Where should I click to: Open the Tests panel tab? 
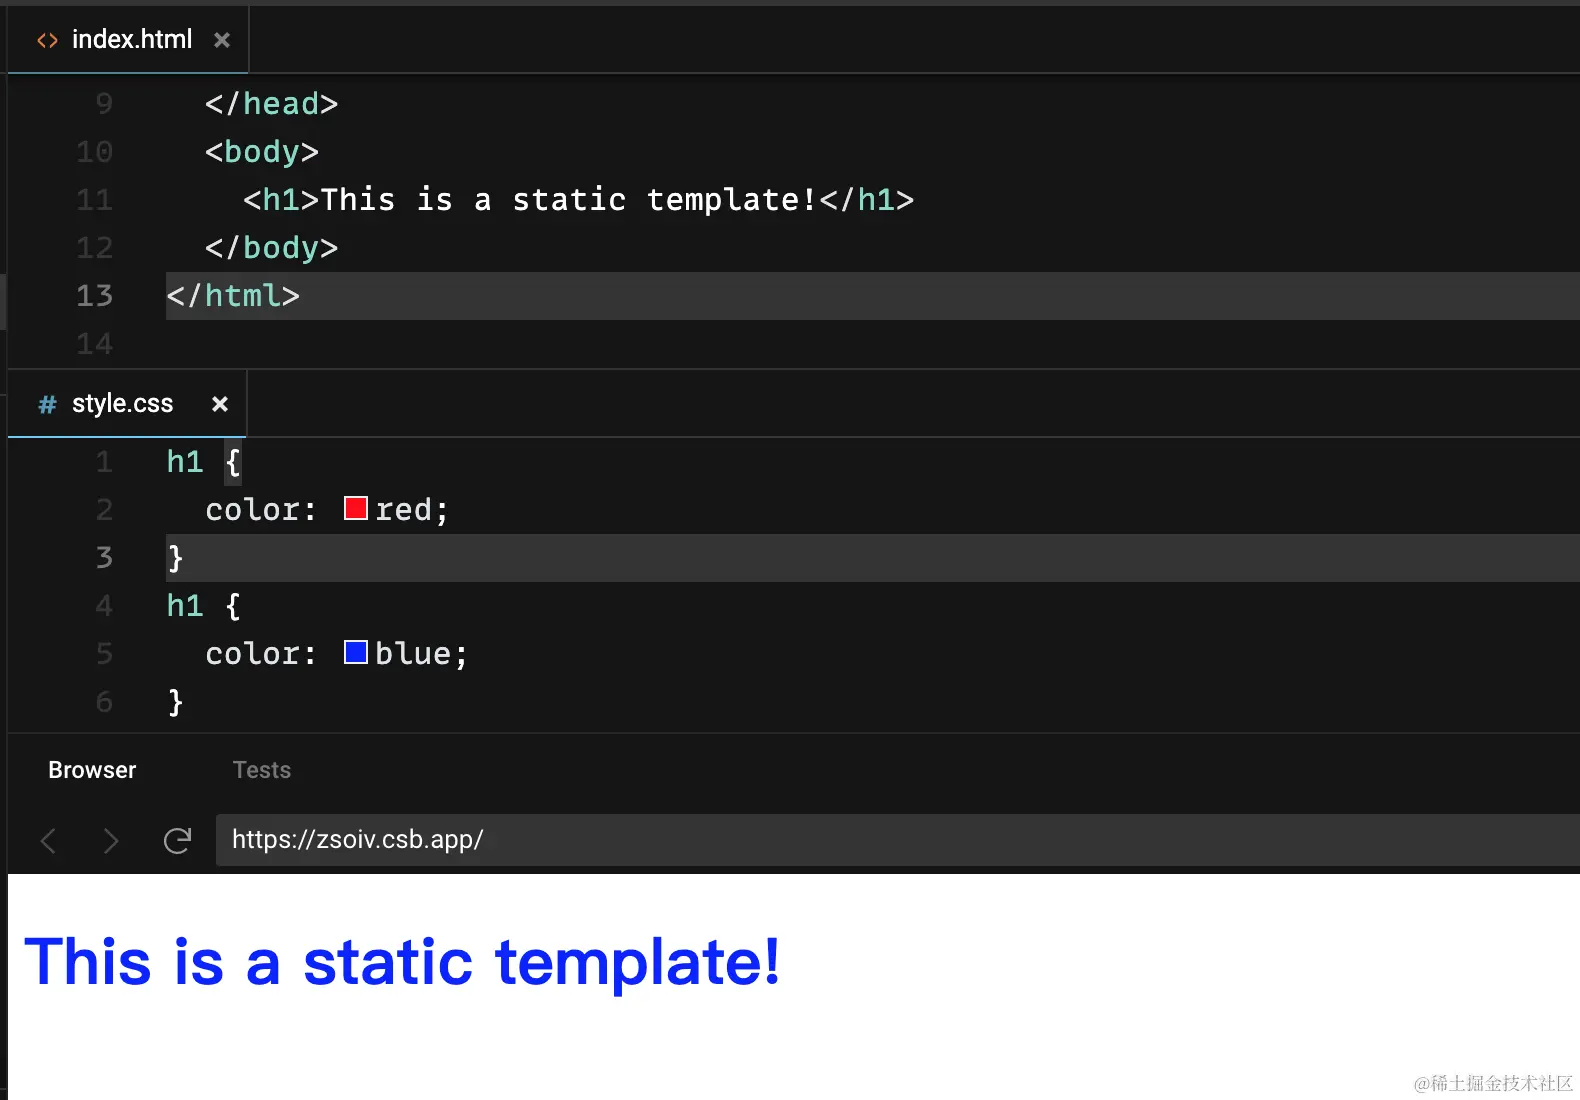coord(262,770)
